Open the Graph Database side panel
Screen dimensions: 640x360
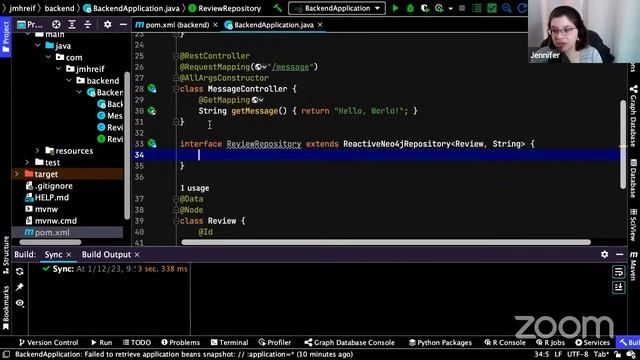pyautogui.click(x=633, y=116)
